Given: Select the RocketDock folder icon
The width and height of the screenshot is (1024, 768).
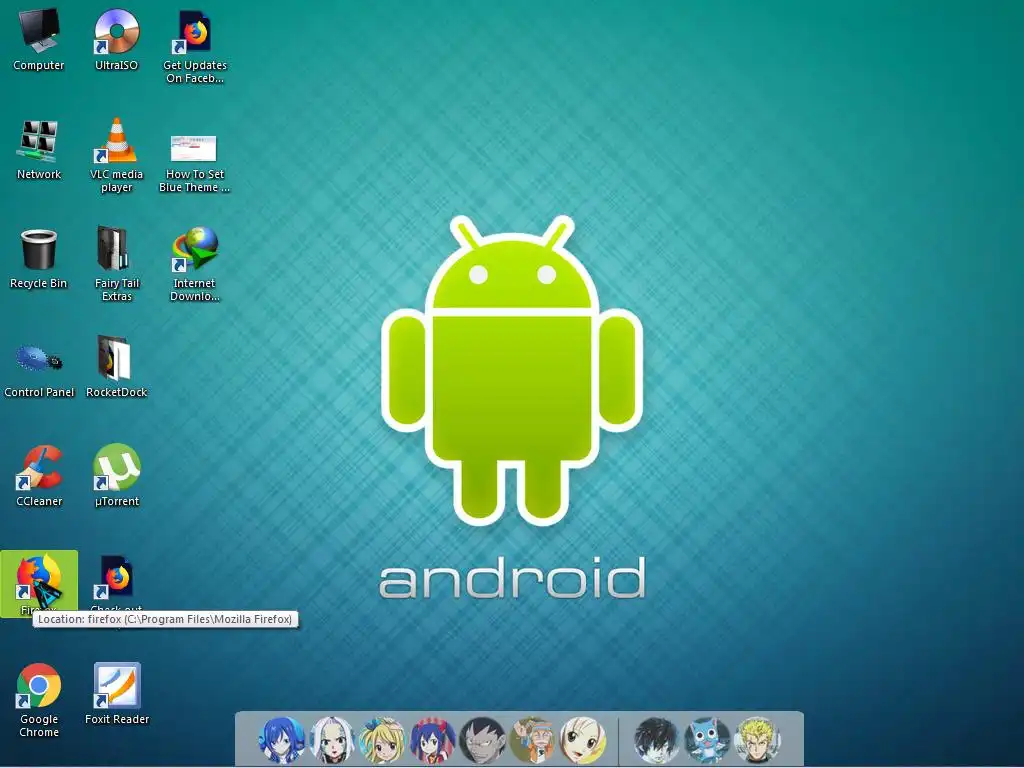Looking at the screenshot, I should pos(116,367).
